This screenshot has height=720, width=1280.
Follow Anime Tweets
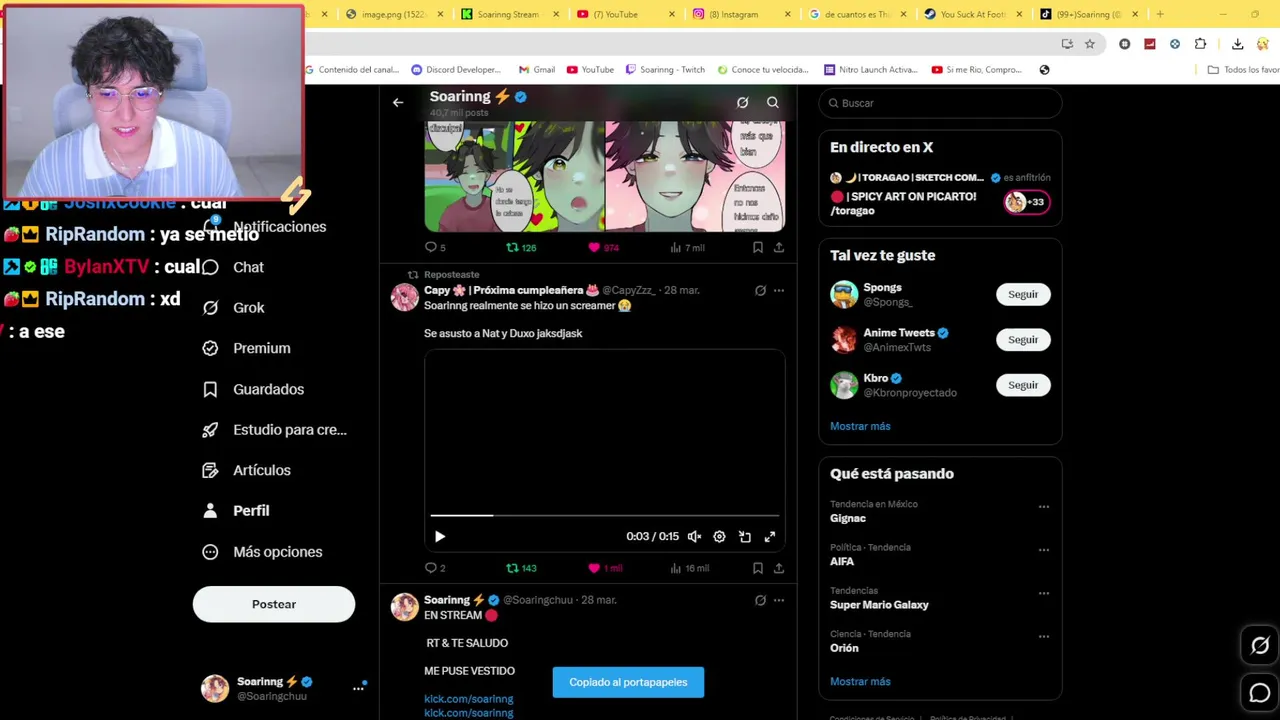1023,340
